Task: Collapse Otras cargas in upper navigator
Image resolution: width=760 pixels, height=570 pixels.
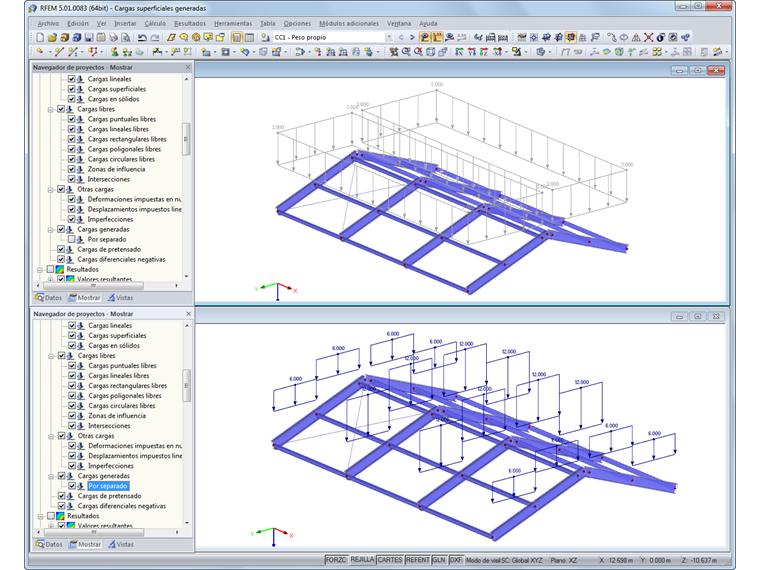Action: pyautogui.click(x=50, y=190)
